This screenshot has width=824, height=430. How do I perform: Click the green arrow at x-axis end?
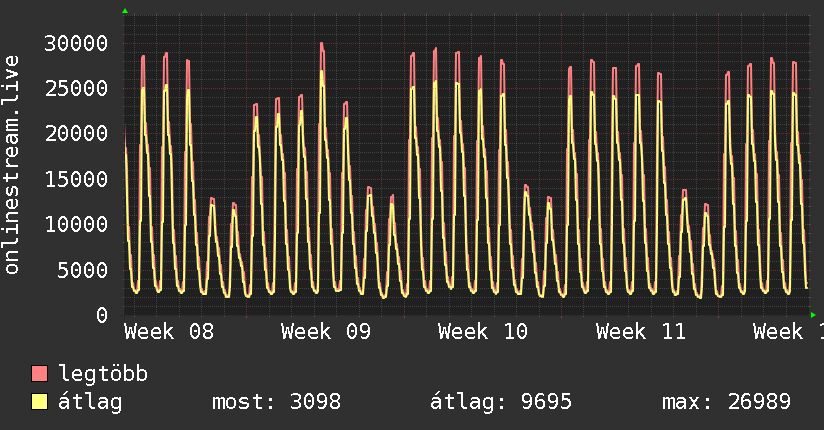pos(813,315)
